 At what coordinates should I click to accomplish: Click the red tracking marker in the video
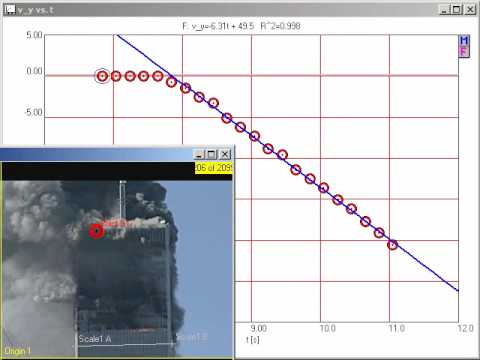pyautogui.click(x=96, y=231)
